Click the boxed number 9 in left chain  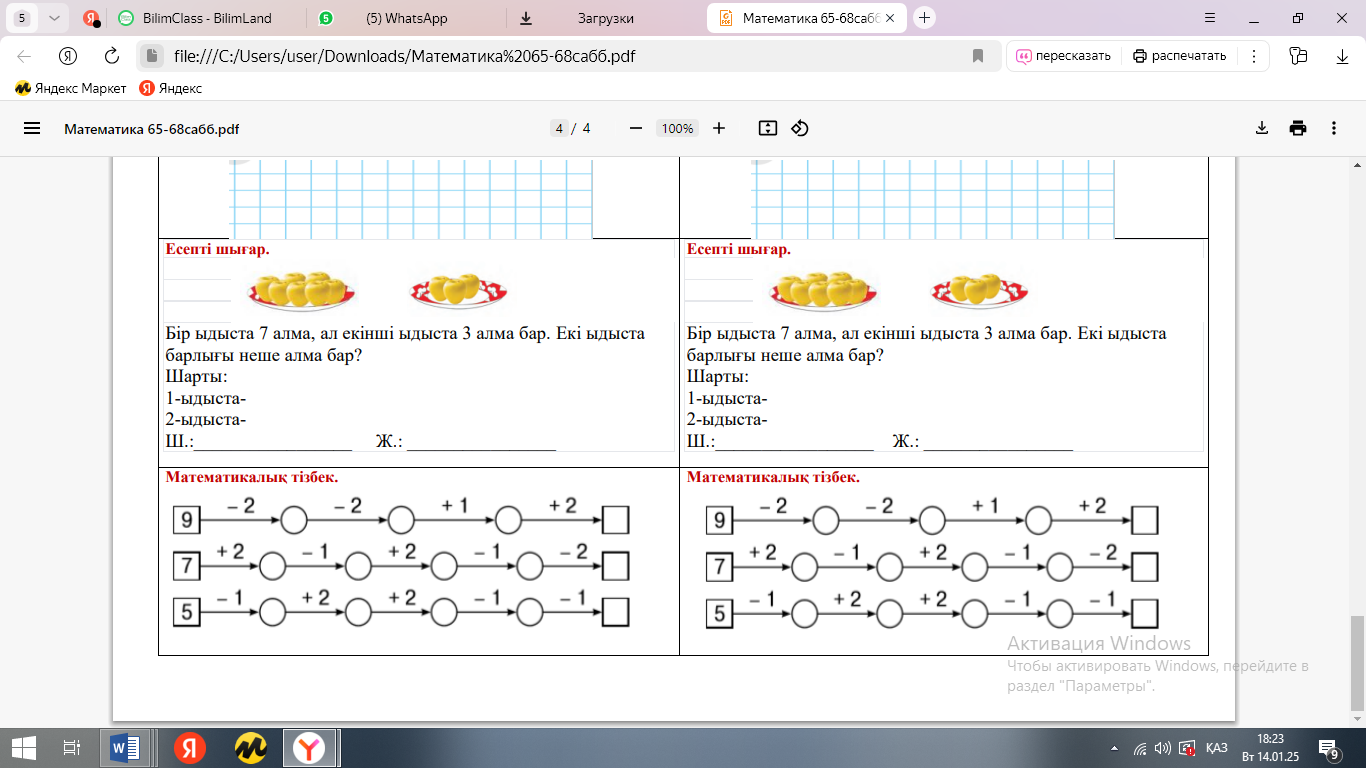tap(186, 520)
